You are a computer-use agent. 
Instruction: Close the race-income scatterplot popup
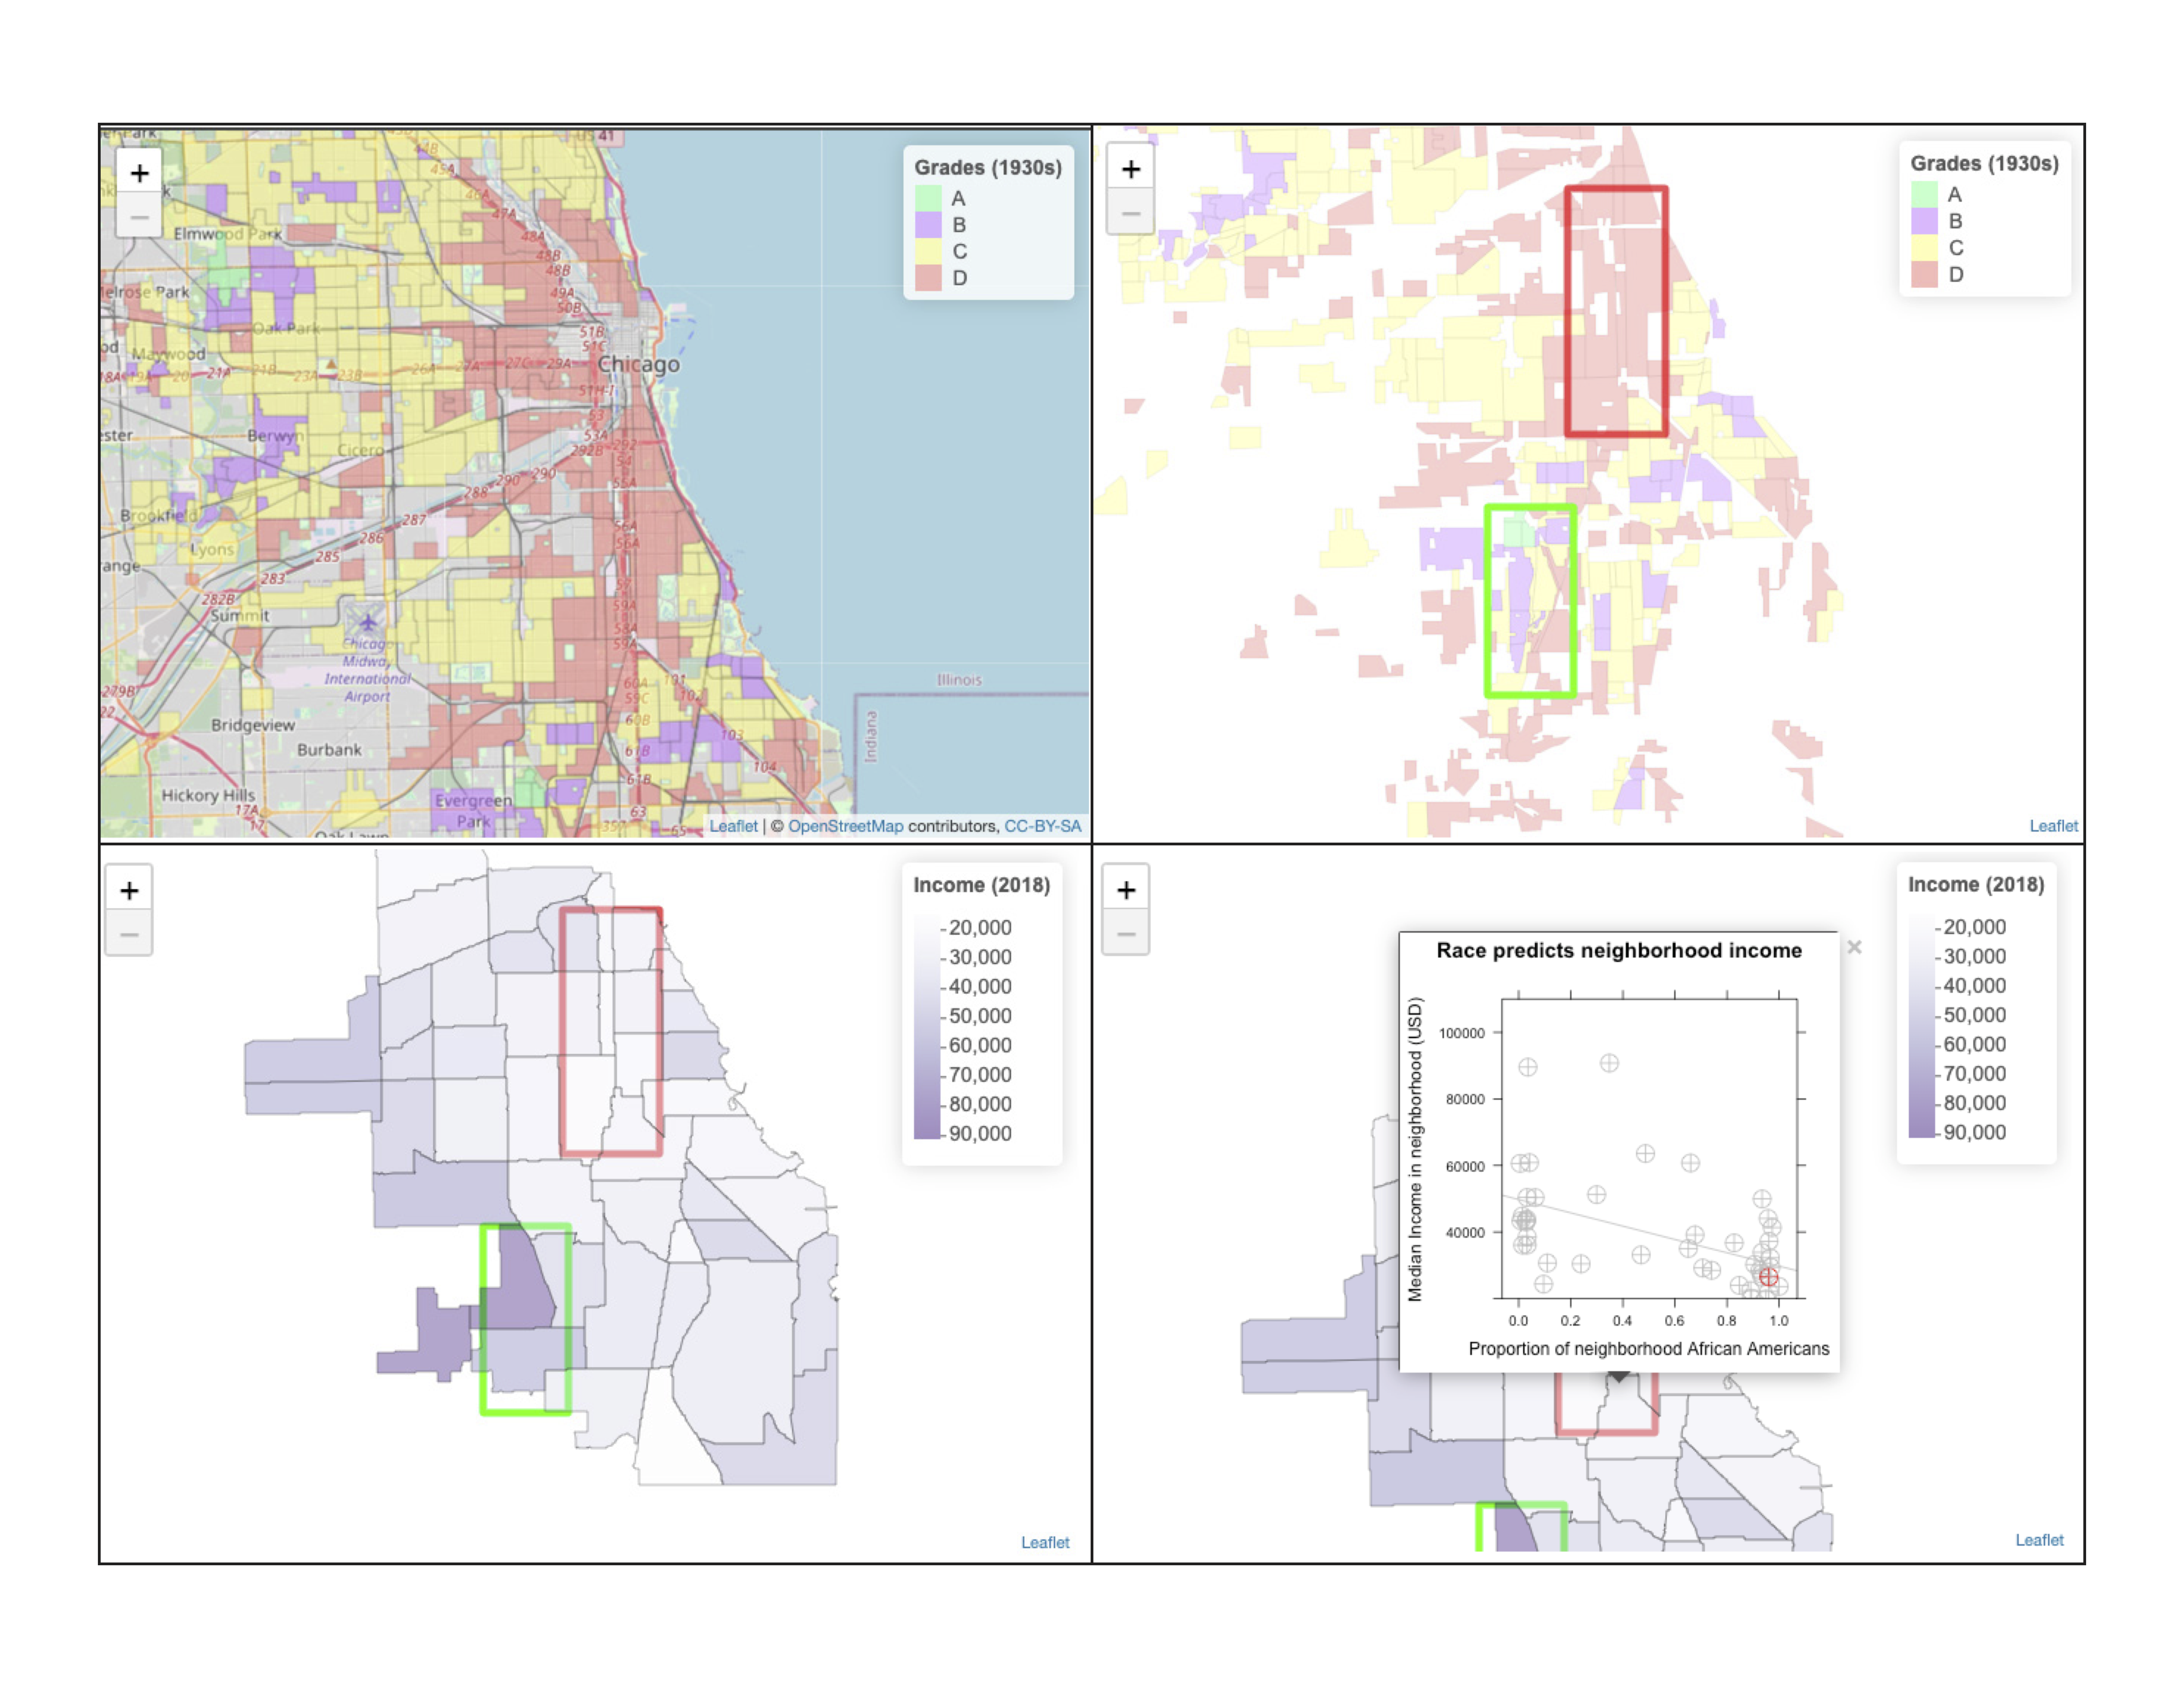tap(1855, 946)
